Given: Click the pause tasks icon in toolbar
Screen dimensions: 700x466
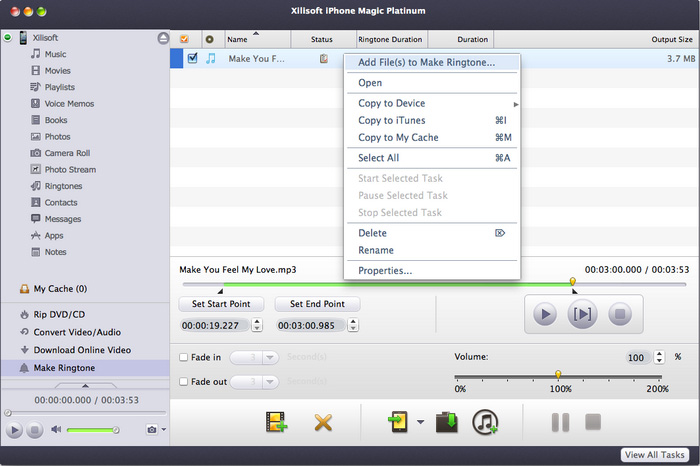Looking at the screenshot, I should point(560,422).
